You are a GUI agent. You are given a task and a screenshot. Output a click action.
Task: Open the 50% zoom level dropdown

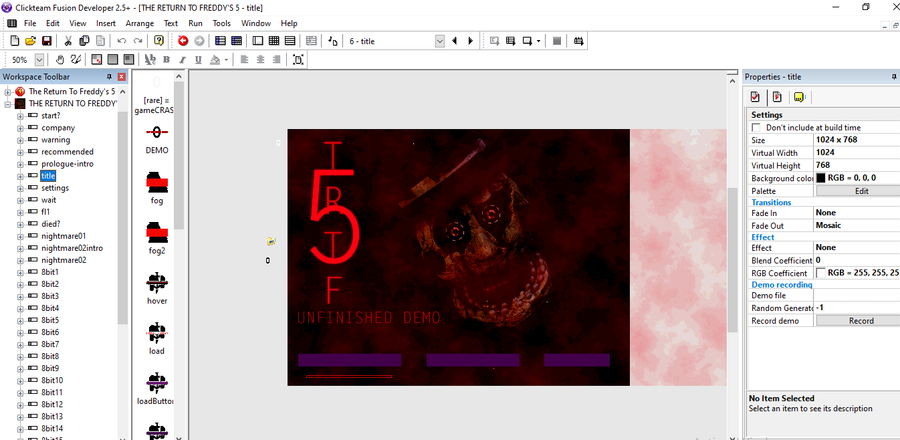[40, 59]
